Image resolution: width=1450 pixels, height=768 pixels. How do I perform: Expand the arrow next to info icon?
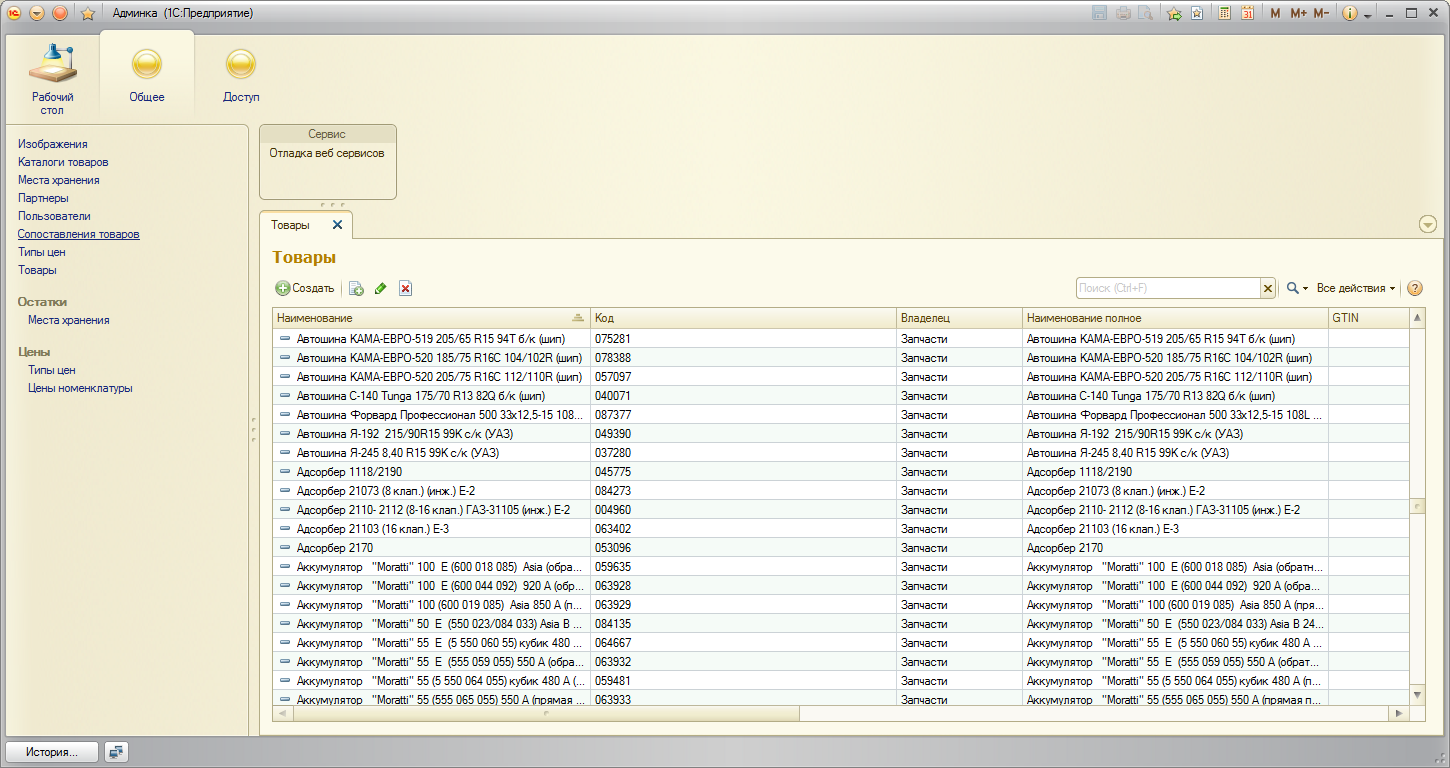pyautogui.click(x=1367, y=14)
